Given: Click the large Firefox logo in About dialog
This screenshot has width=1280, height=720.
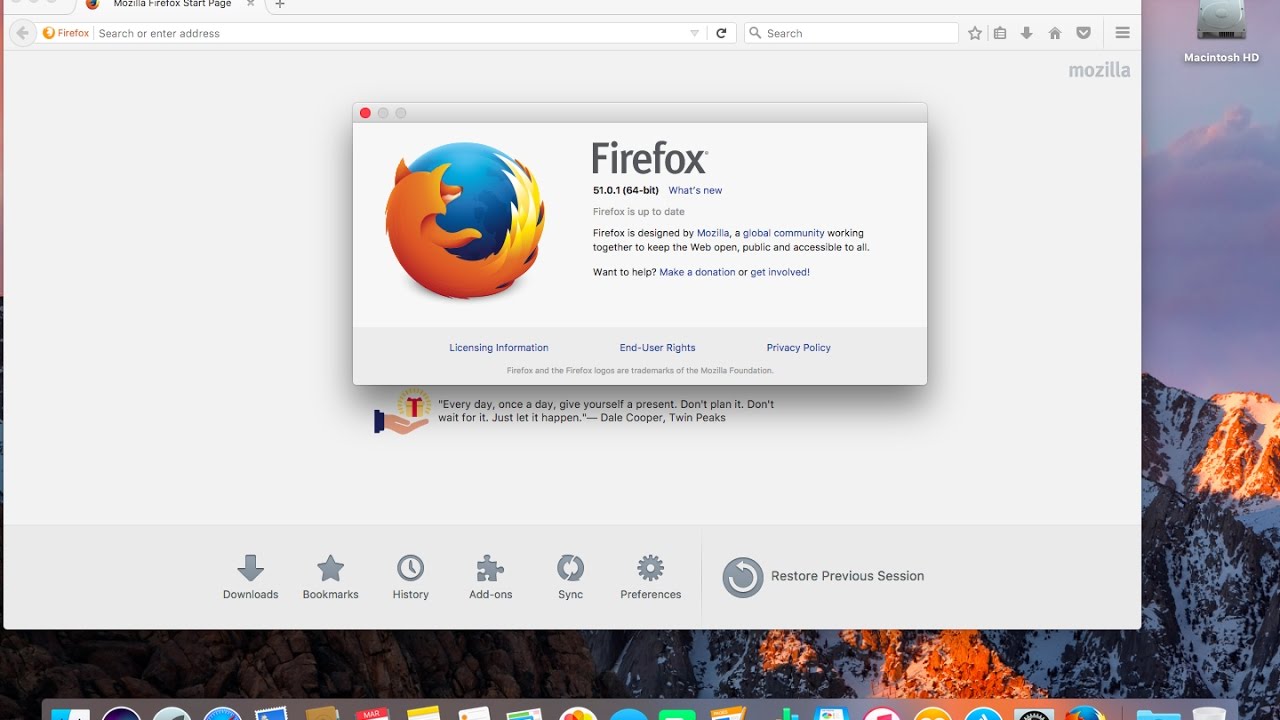Looking at the screenshot, I should pyautogui.click(x=465, y=221).
